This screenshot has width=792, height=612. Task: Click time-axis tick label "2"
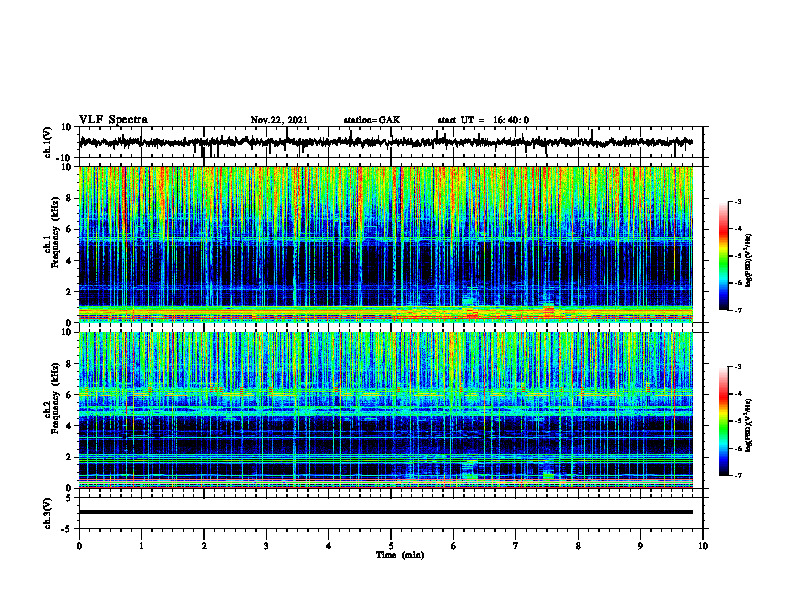coord(204,546)
